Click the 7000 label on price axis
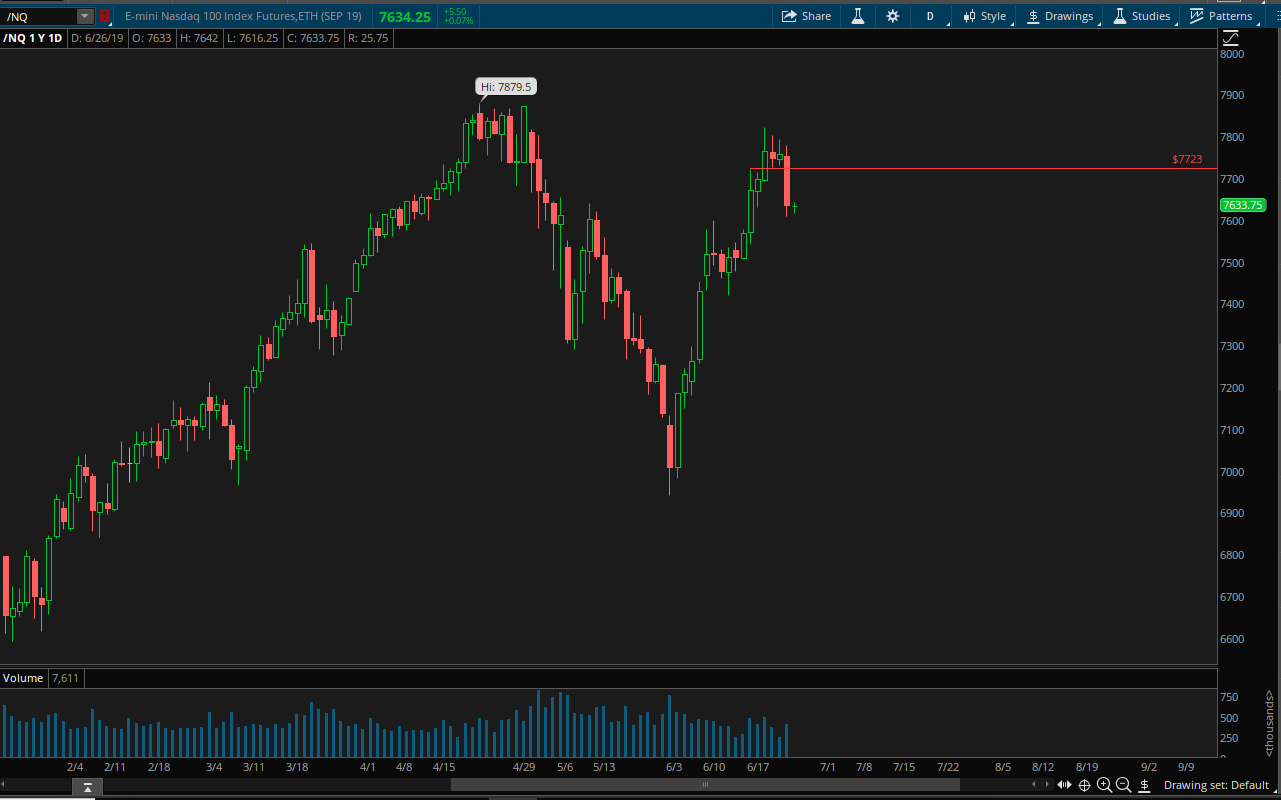 tap(1231, 472)
